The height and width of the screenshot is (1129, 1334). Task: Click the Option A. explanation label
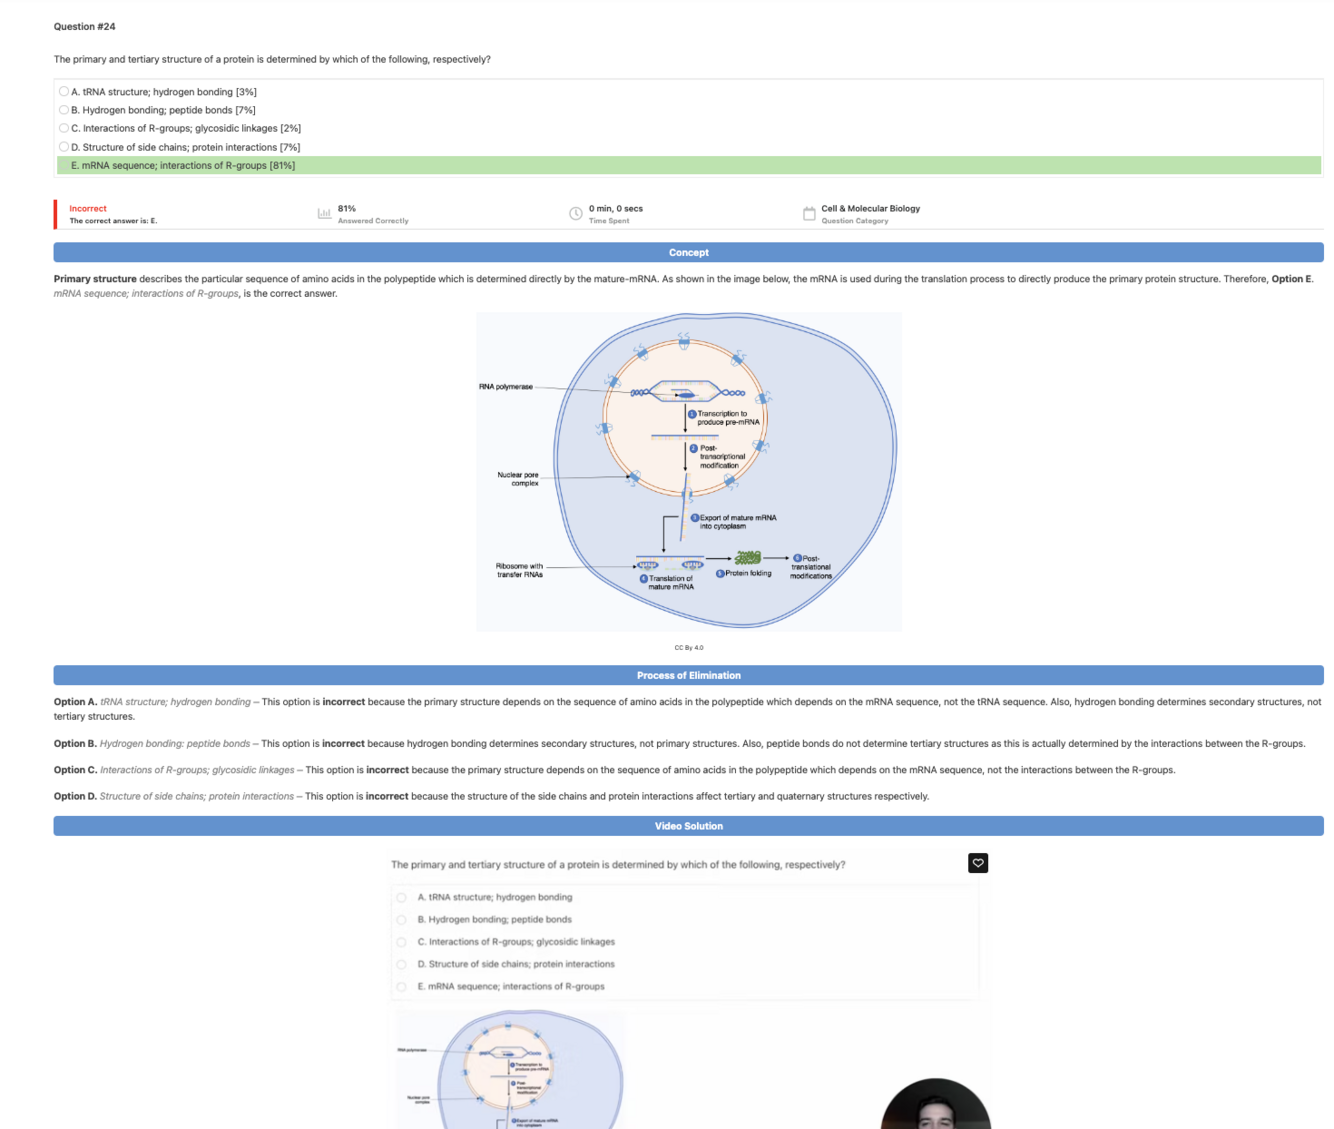(x=75, y=702)
